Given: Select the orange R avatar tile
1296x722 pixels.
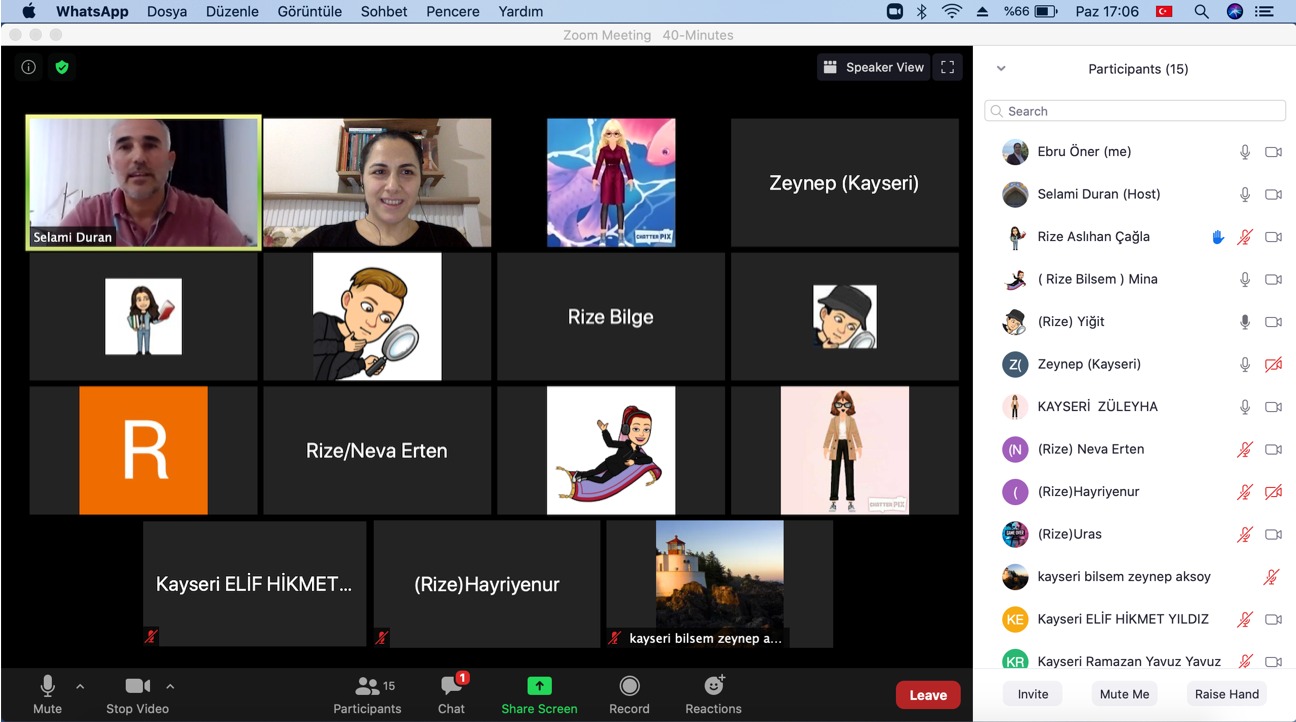Looking at the screenshot, I should coord(143,450).
